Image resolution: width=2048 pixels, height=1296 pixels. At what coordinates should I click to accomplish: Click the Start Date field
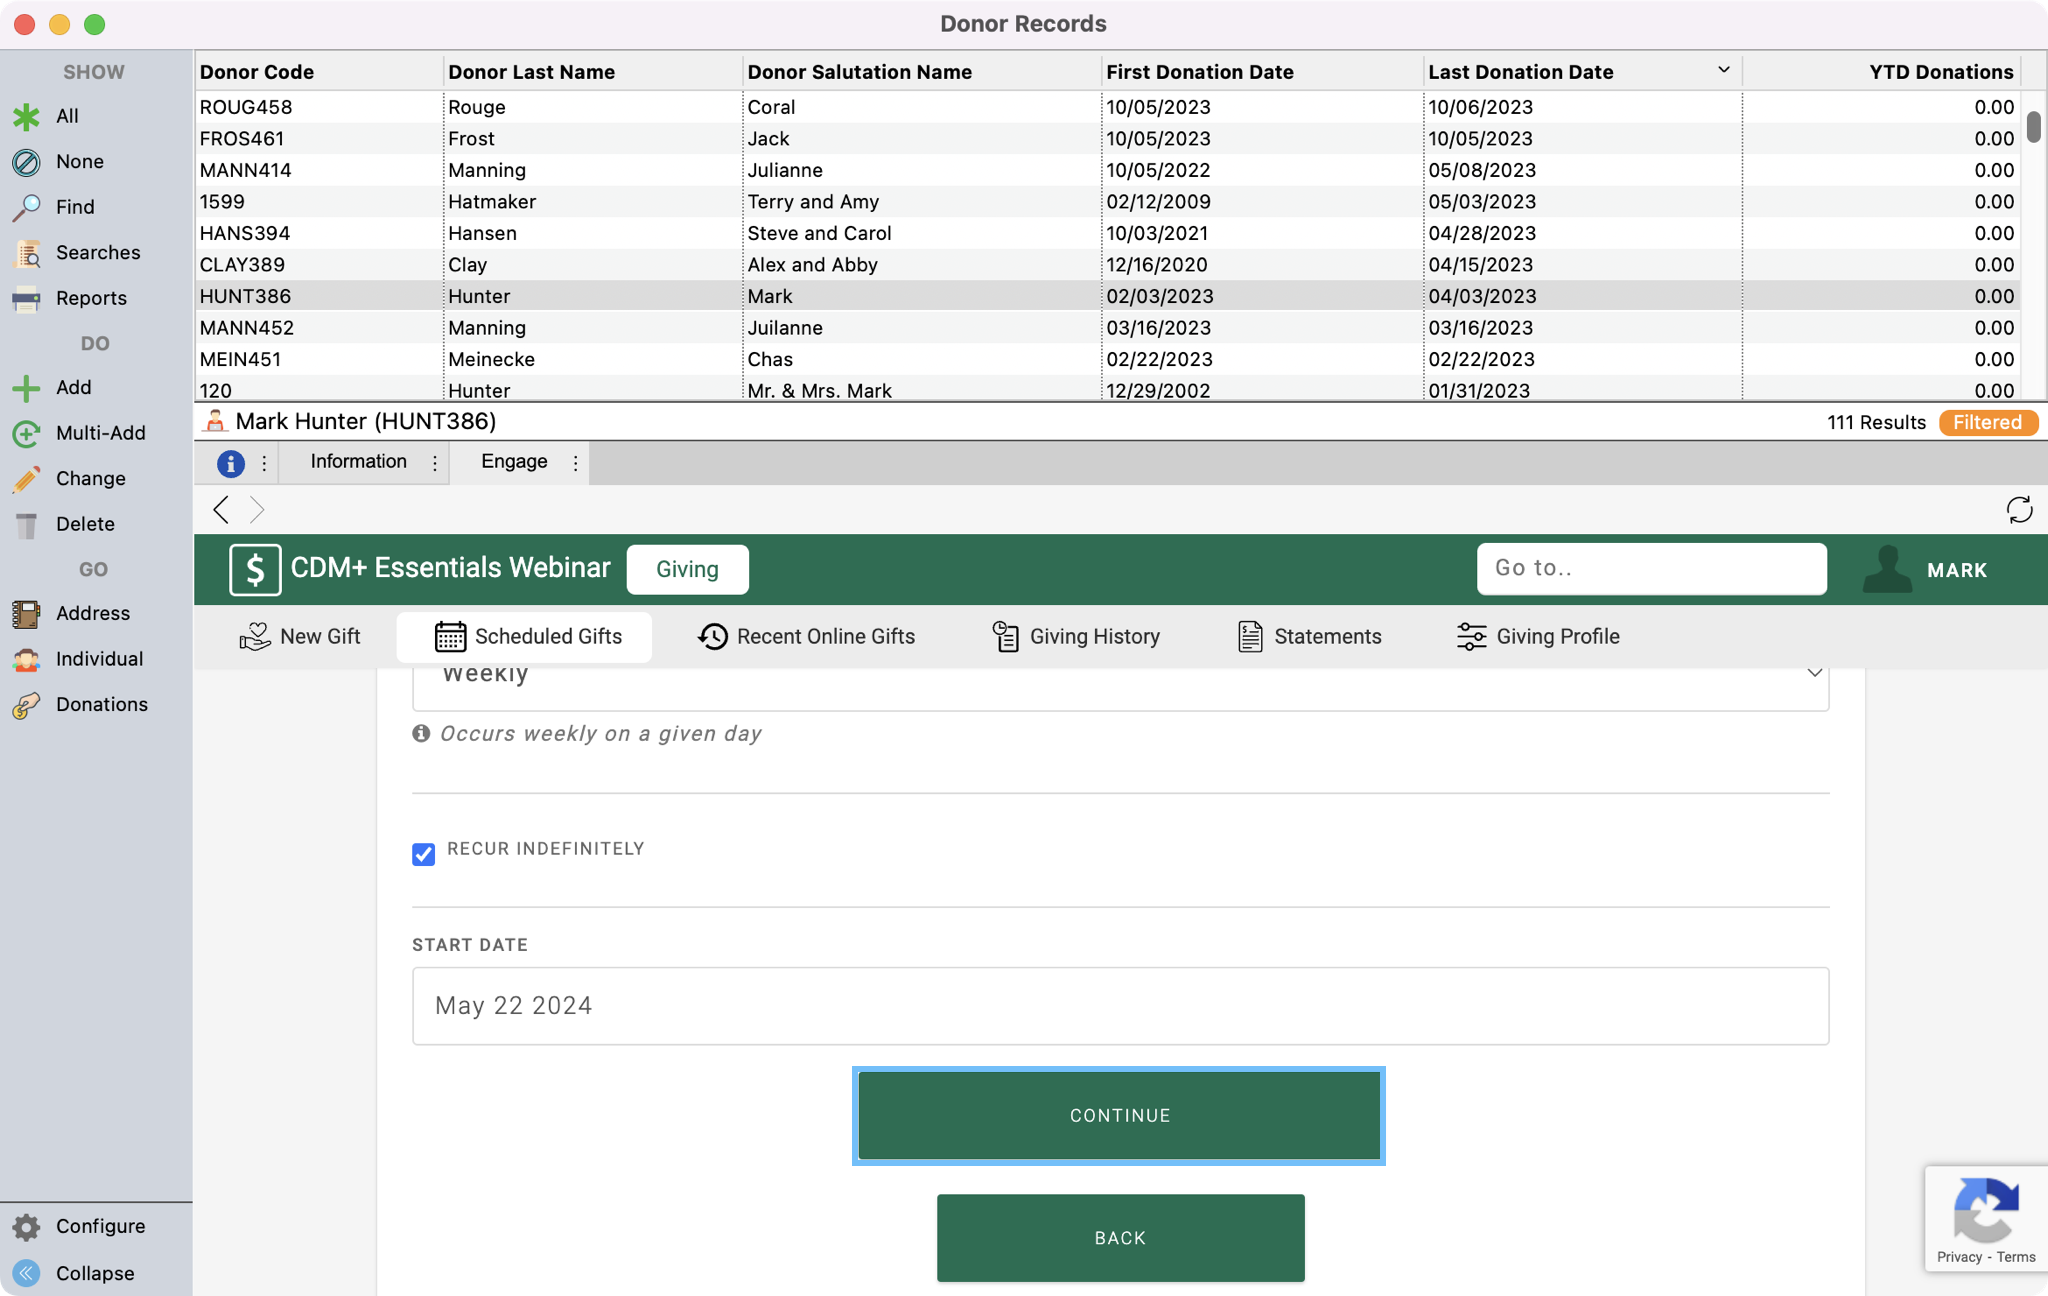tap(1120, 1005)
